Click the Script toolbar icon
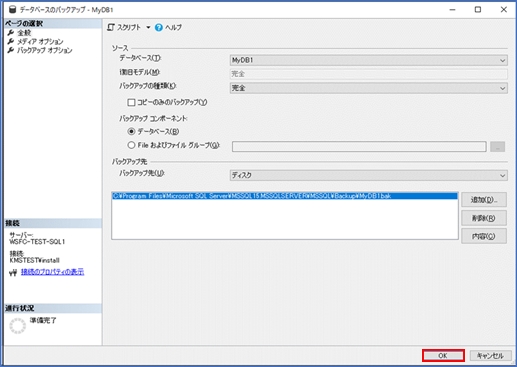 (x=111, y=27)
